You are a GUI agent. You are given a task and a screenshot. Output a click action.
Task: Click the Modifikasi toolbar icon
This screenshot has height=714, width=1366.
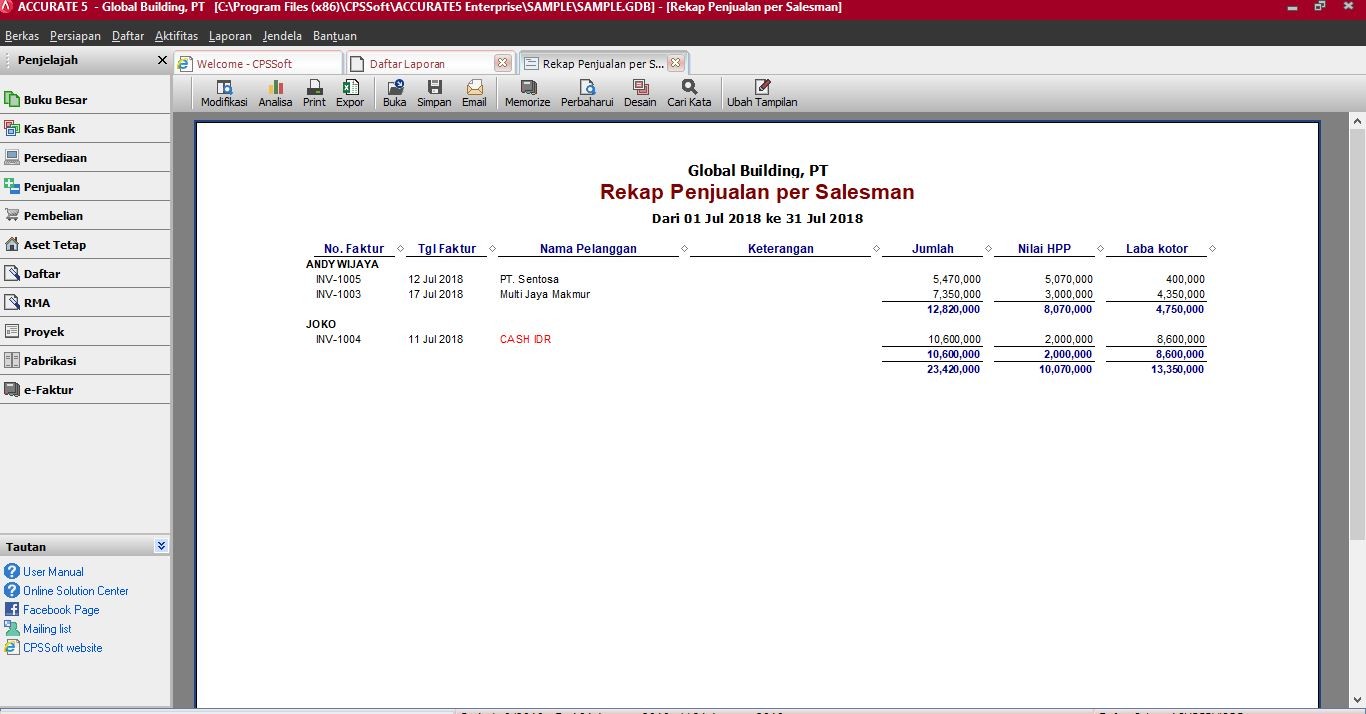coord(224,94)
